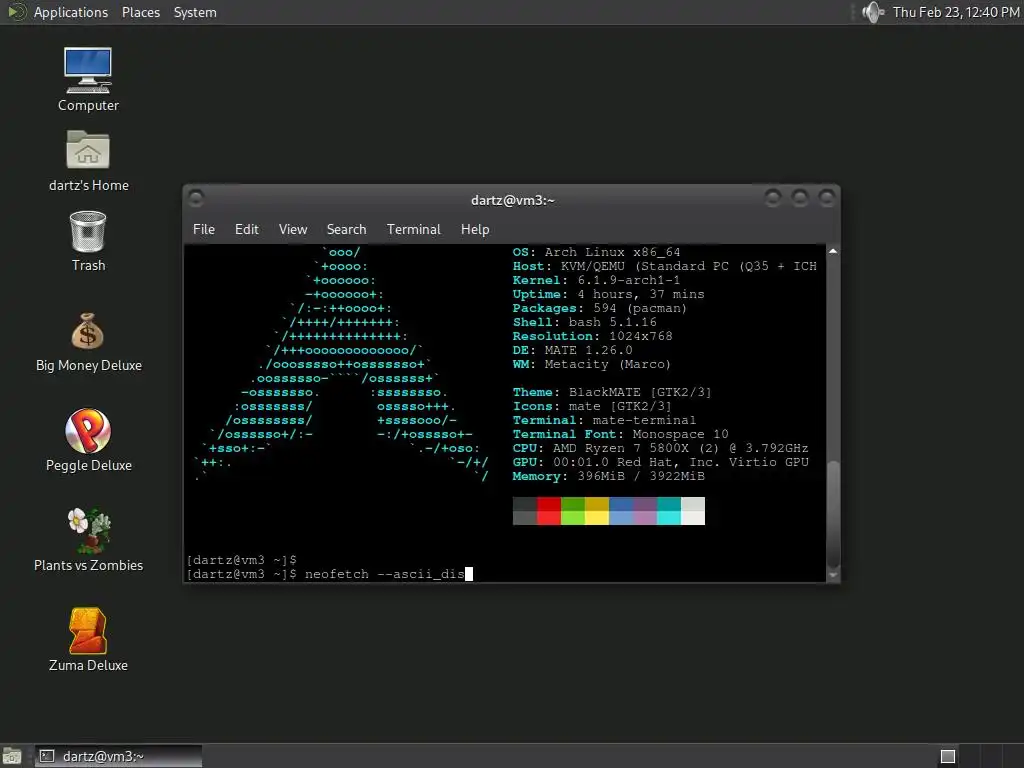
Task: Open the terminal File menu
Action: [x=204, y=229]
